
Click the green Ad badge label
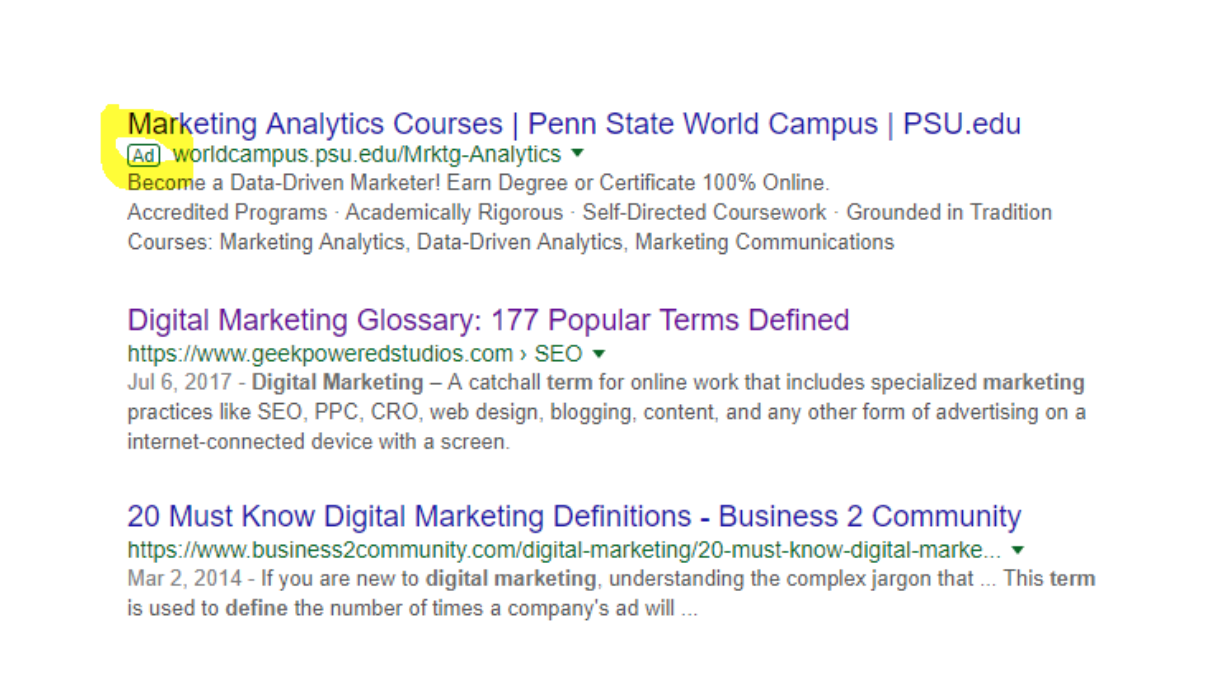[x=144, y=155]
